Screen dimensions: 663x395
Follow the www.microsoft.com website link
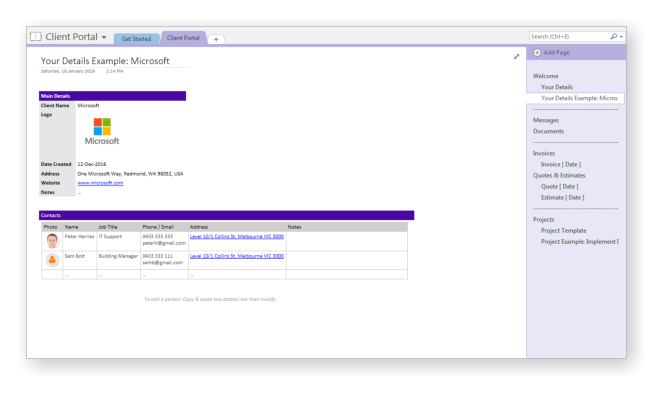click(x=100, y=183)
